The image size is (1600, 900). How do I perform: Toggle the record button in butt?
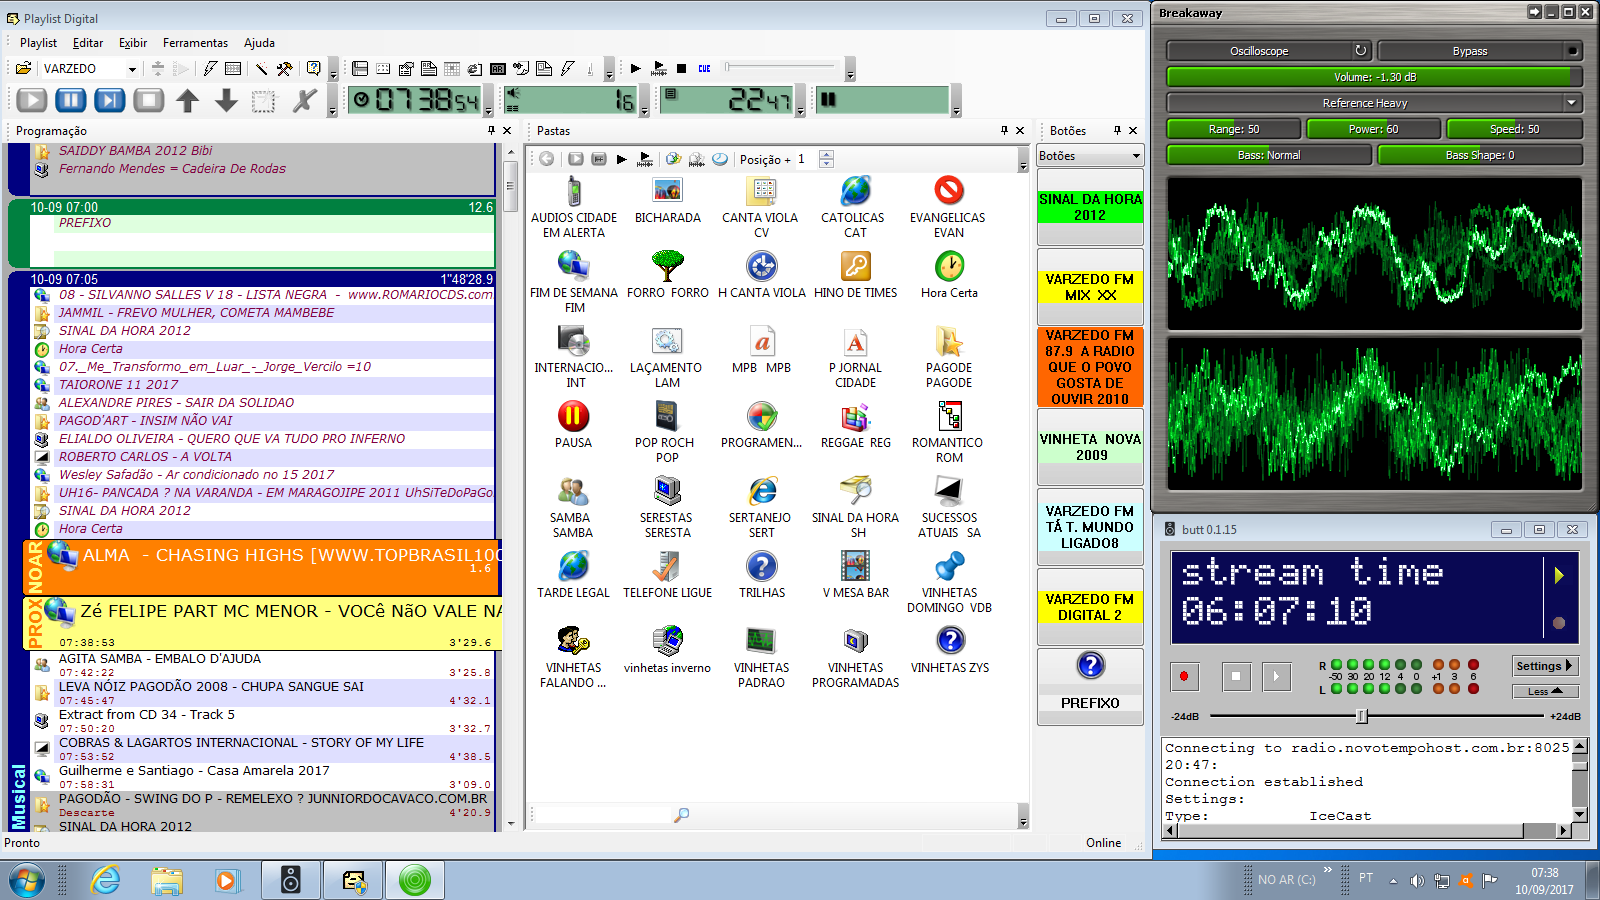(x=1184, y=677)
